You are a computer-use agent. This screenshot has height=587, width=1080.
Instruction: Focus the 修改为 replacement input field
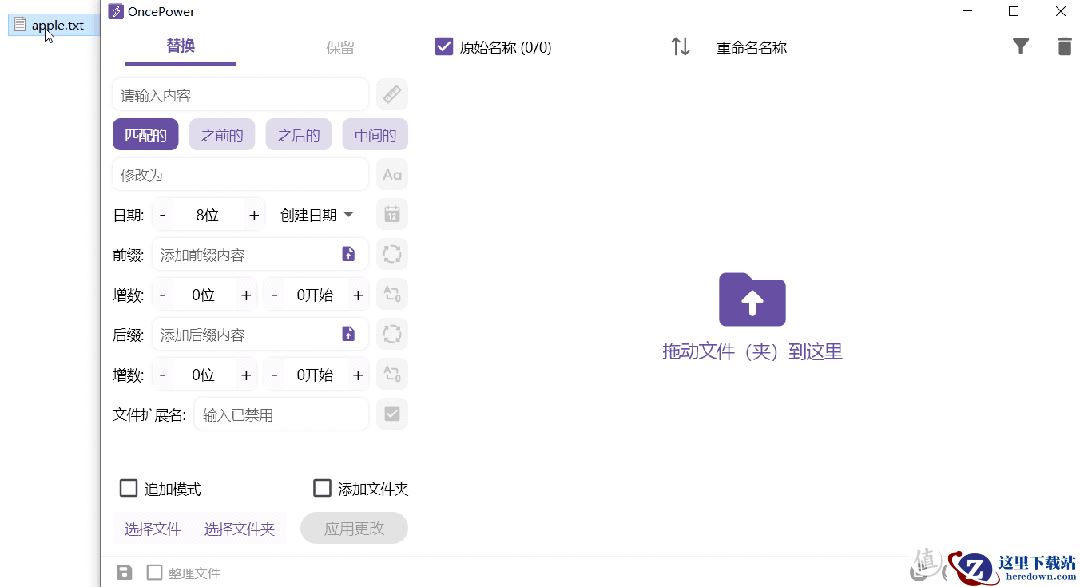pyautogui.click(x=240, y=174)
